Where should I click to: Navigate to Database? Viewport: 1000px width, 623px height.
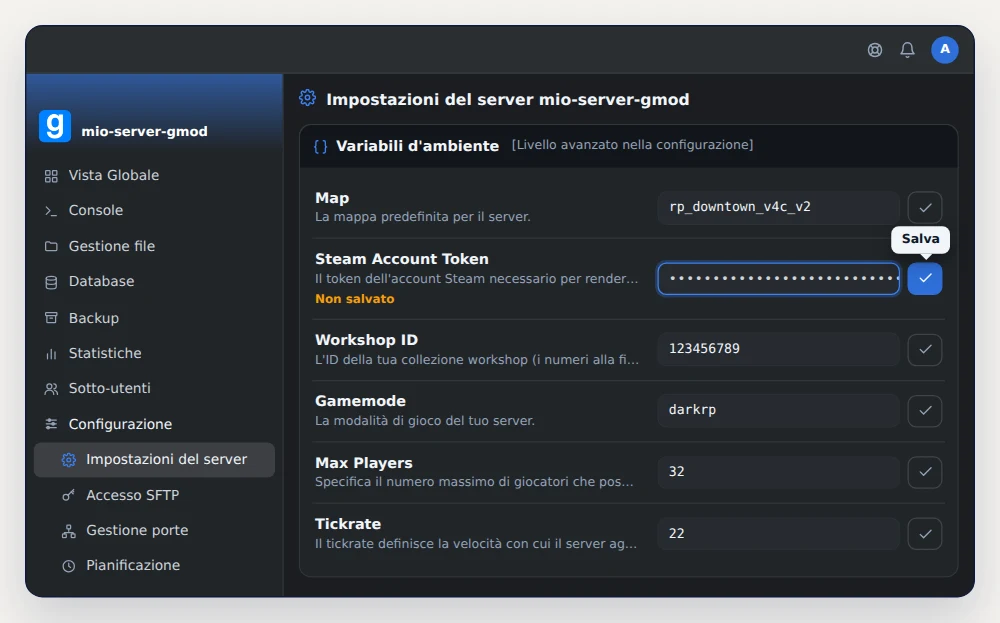tap(154, 281)
